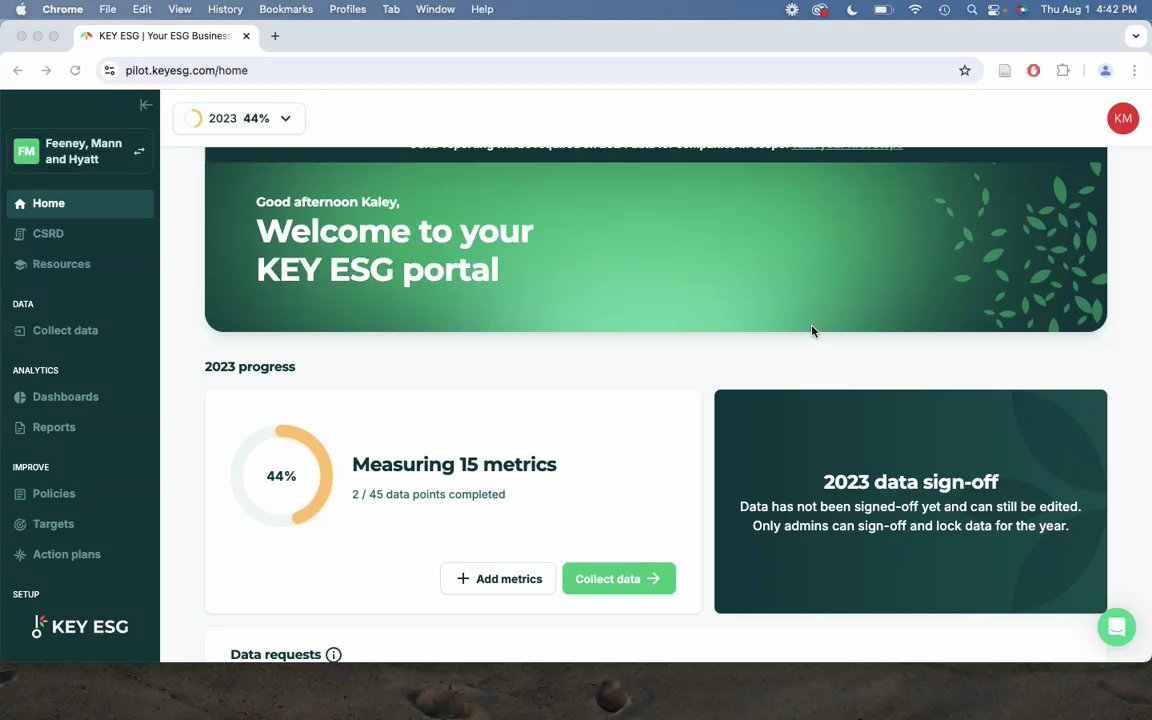This screenshot has height=720, width=1152.
Task: Collapse the sidebar with arrow icon
Action: point(145,105)
